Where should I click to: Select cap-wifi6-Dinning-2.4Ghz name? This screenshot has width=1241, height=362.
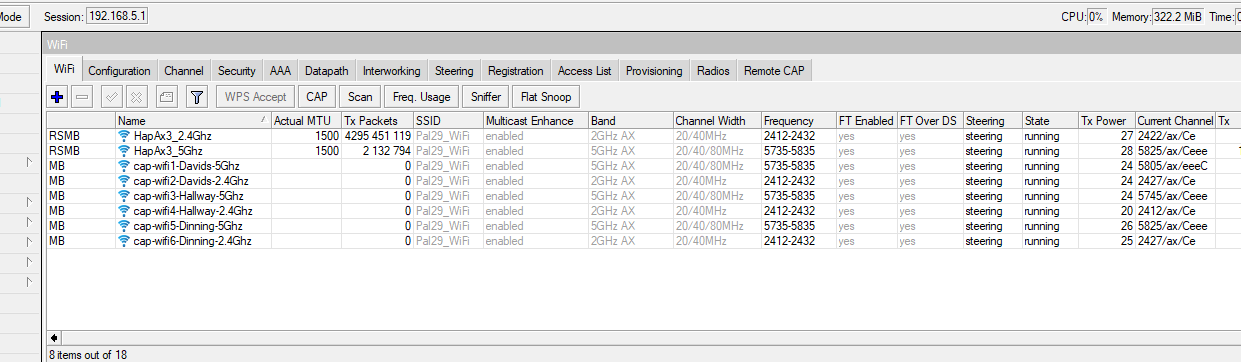[192, 241]
